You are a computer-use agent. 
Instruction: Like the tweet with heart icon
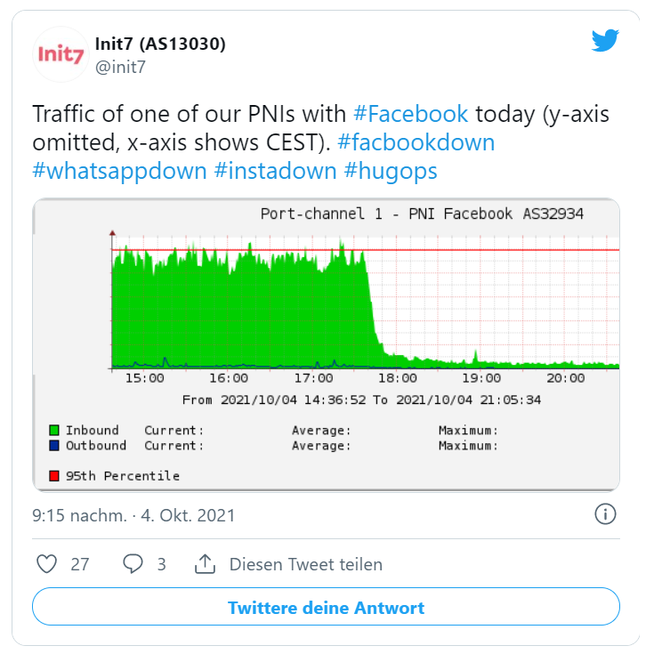tap(47, 564)
